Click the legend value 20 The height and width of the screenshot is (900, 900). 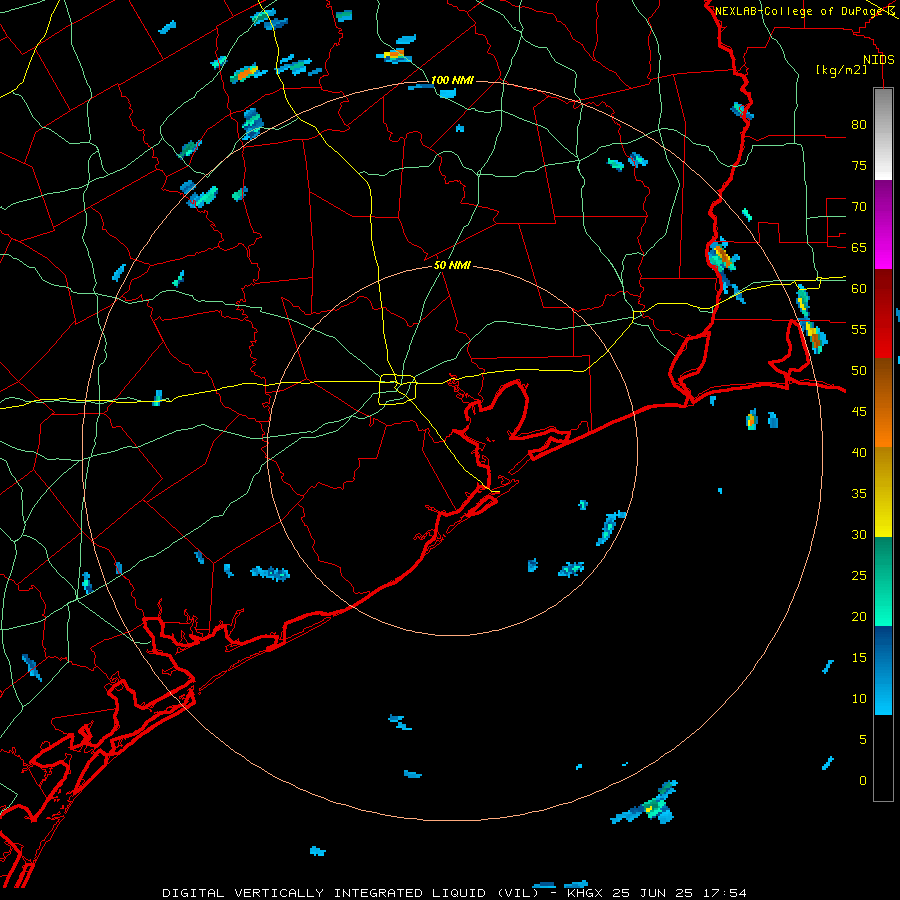point(859,616)
